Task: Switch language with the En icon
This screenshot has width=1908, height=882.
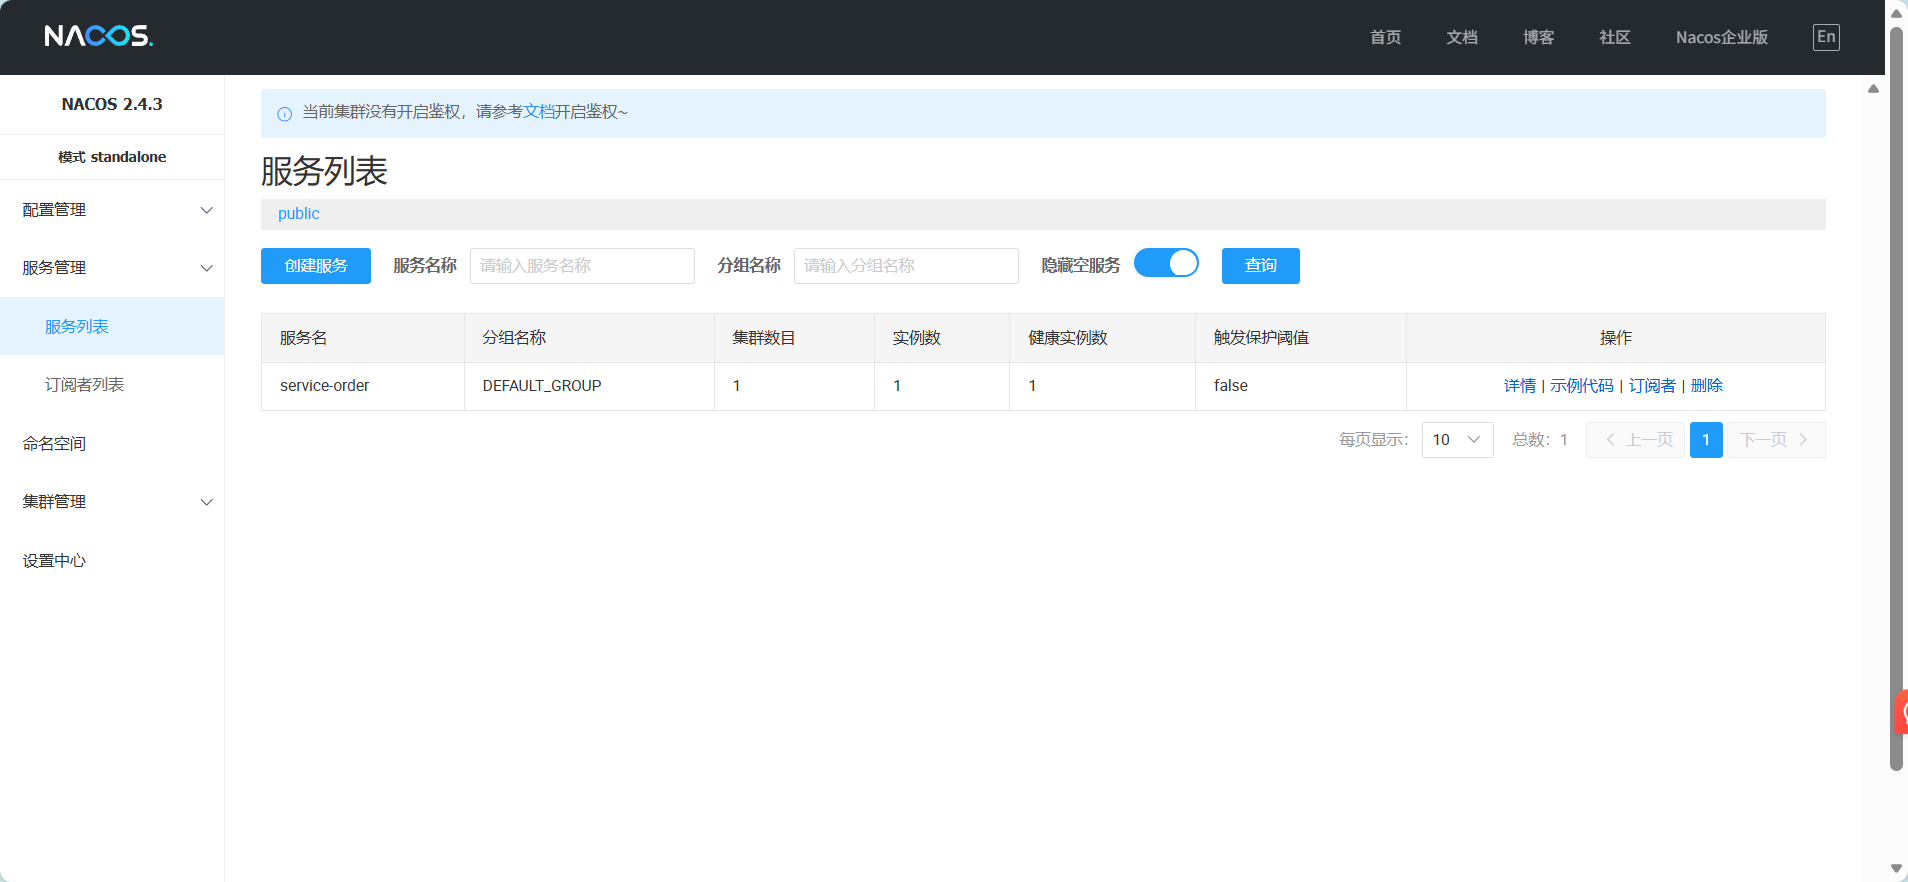Action: pyautogui.click(x=1825, y=37)
